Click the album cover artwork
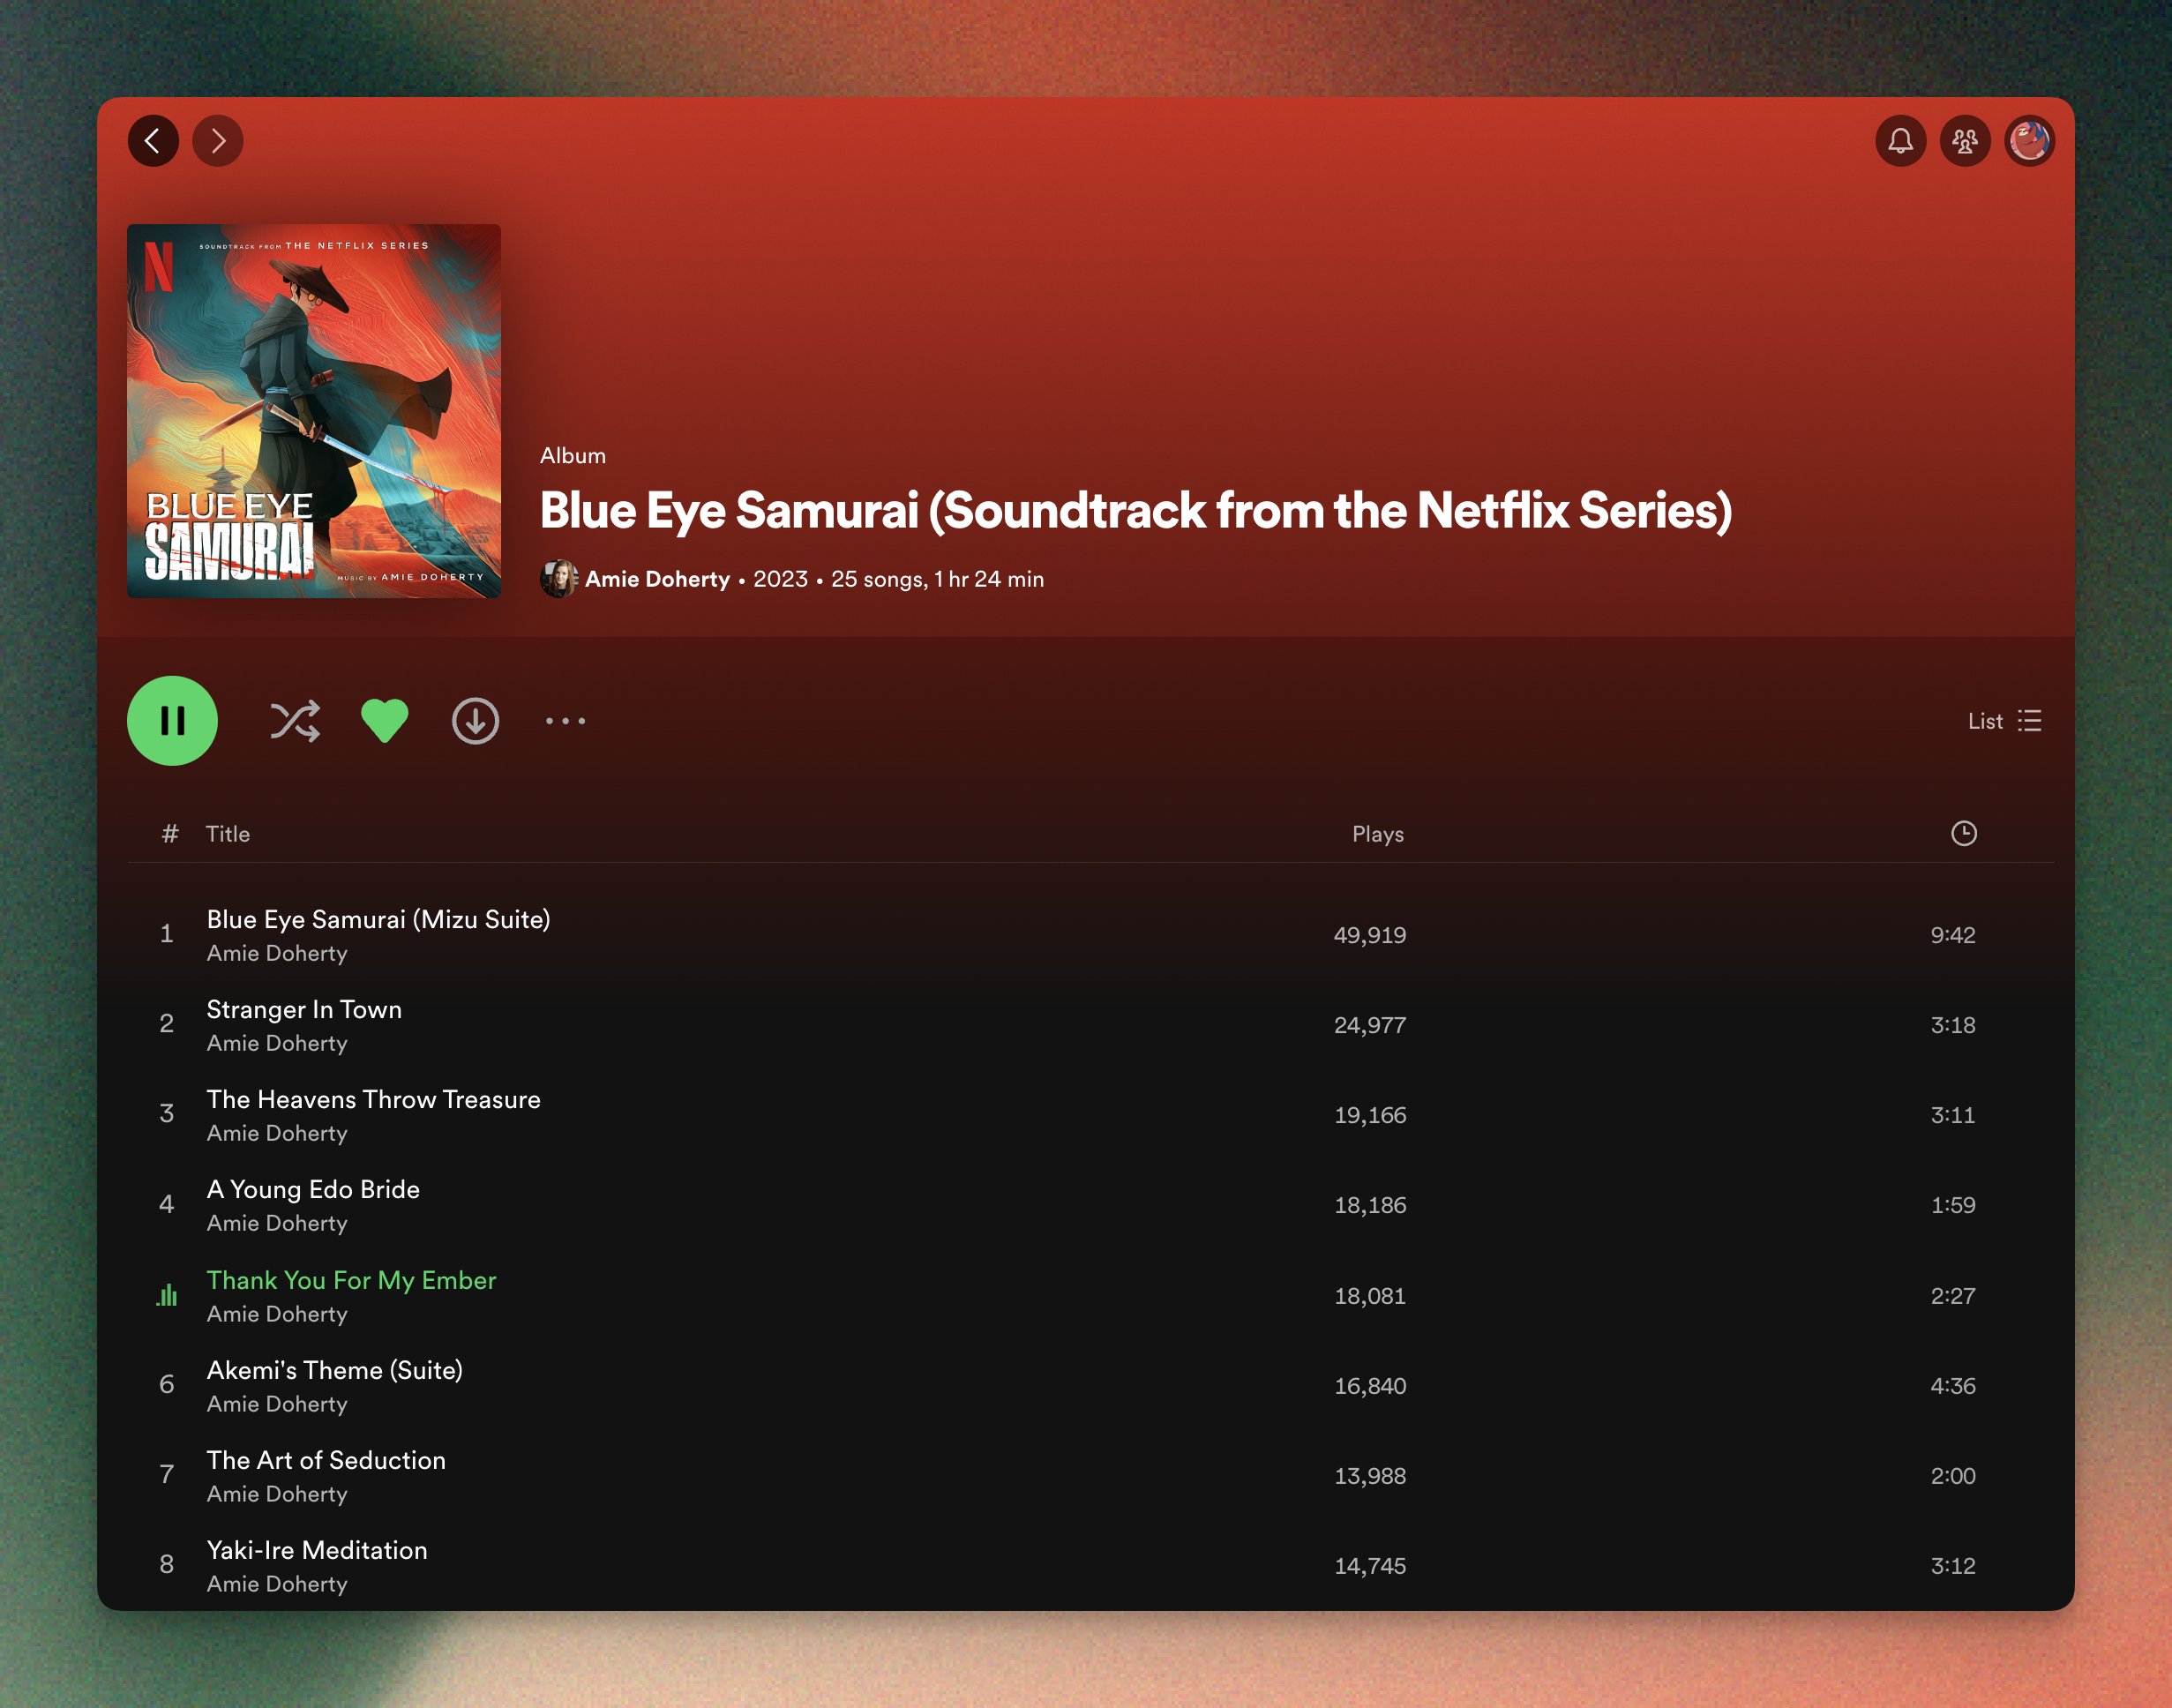Screen dimensions: 2172x1708 tap(314, 411)
